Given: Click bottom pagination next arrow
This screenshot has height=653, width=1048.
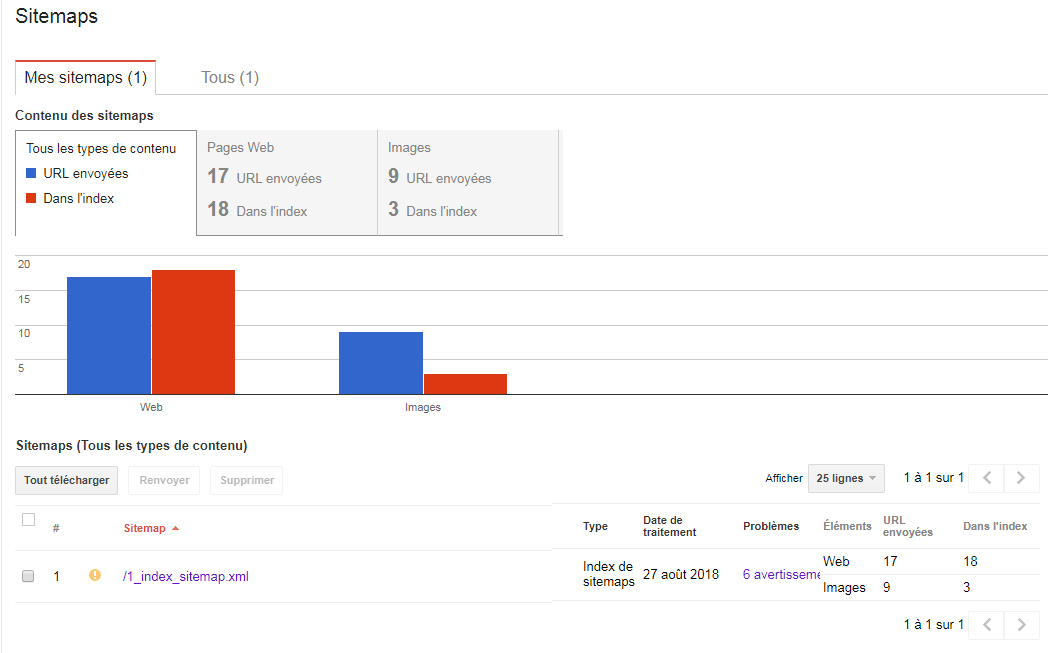Looking at the screenshot, I should coord(1021,625).
